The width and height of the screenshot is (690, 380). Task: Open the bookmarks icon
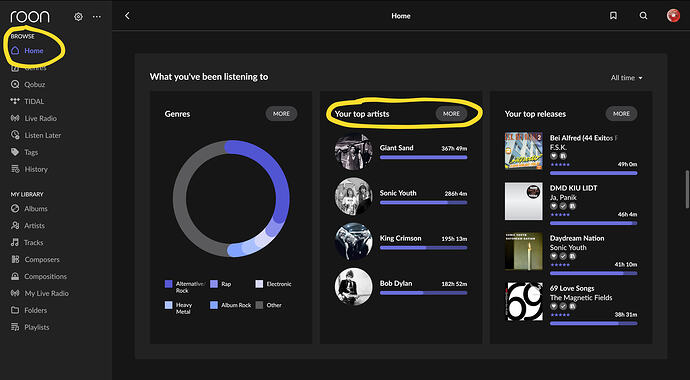(613, 16)
